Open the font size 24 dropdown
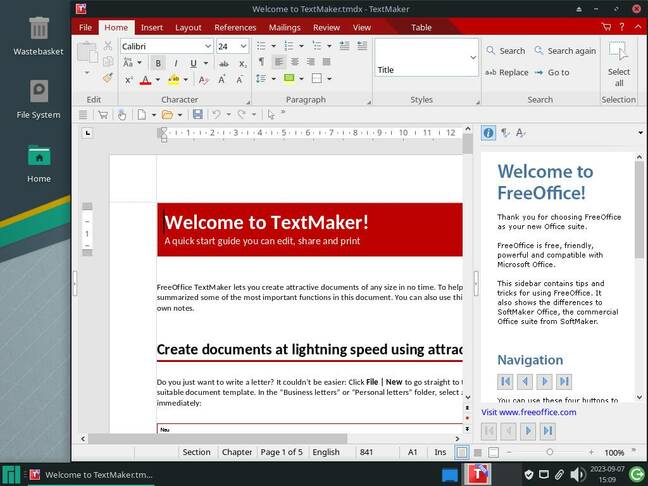648x486 pixels. point(243,46)
